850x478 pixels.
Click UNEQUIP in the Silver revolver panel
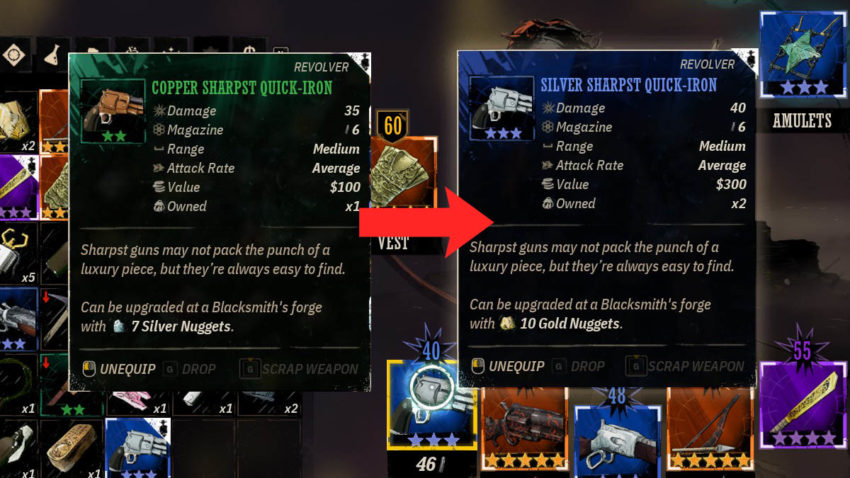508,366
